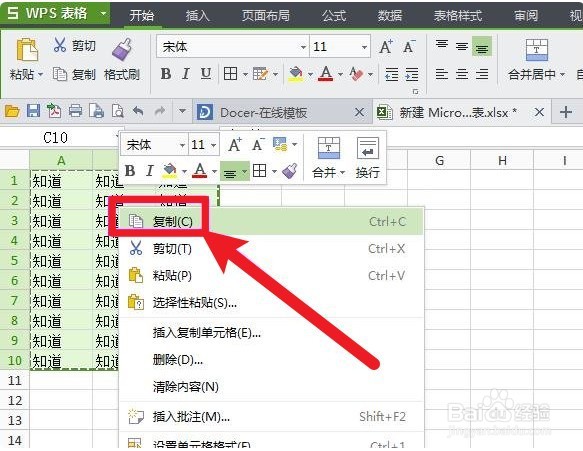Click the export to PDF icon

pyautogui.click(x=54, y=111)
